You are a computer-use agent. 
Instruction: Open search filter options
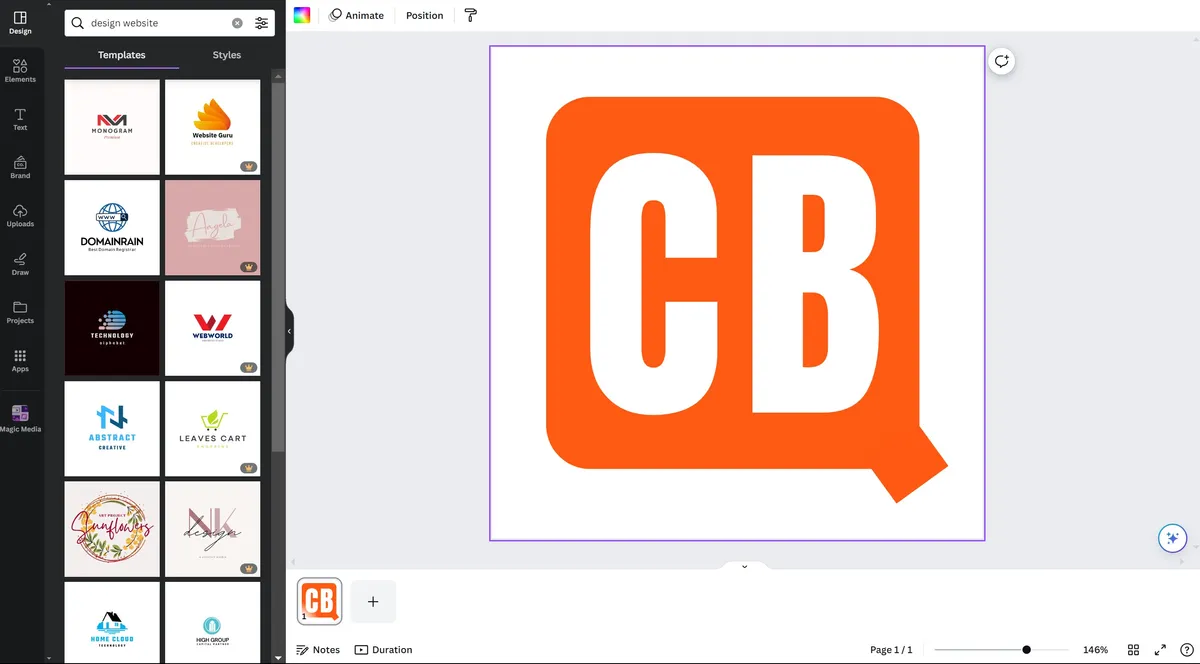pos(262,23)
